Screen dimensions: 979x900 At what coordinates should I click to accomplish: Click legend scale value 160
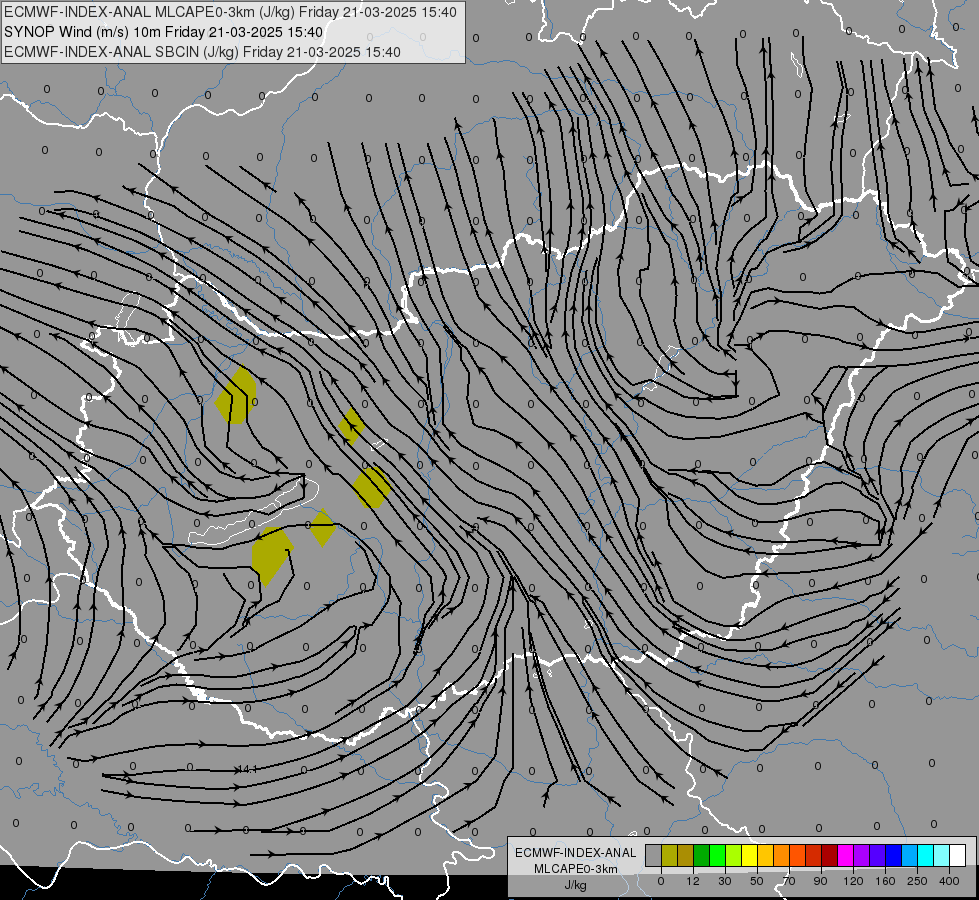tap(885, 881)
